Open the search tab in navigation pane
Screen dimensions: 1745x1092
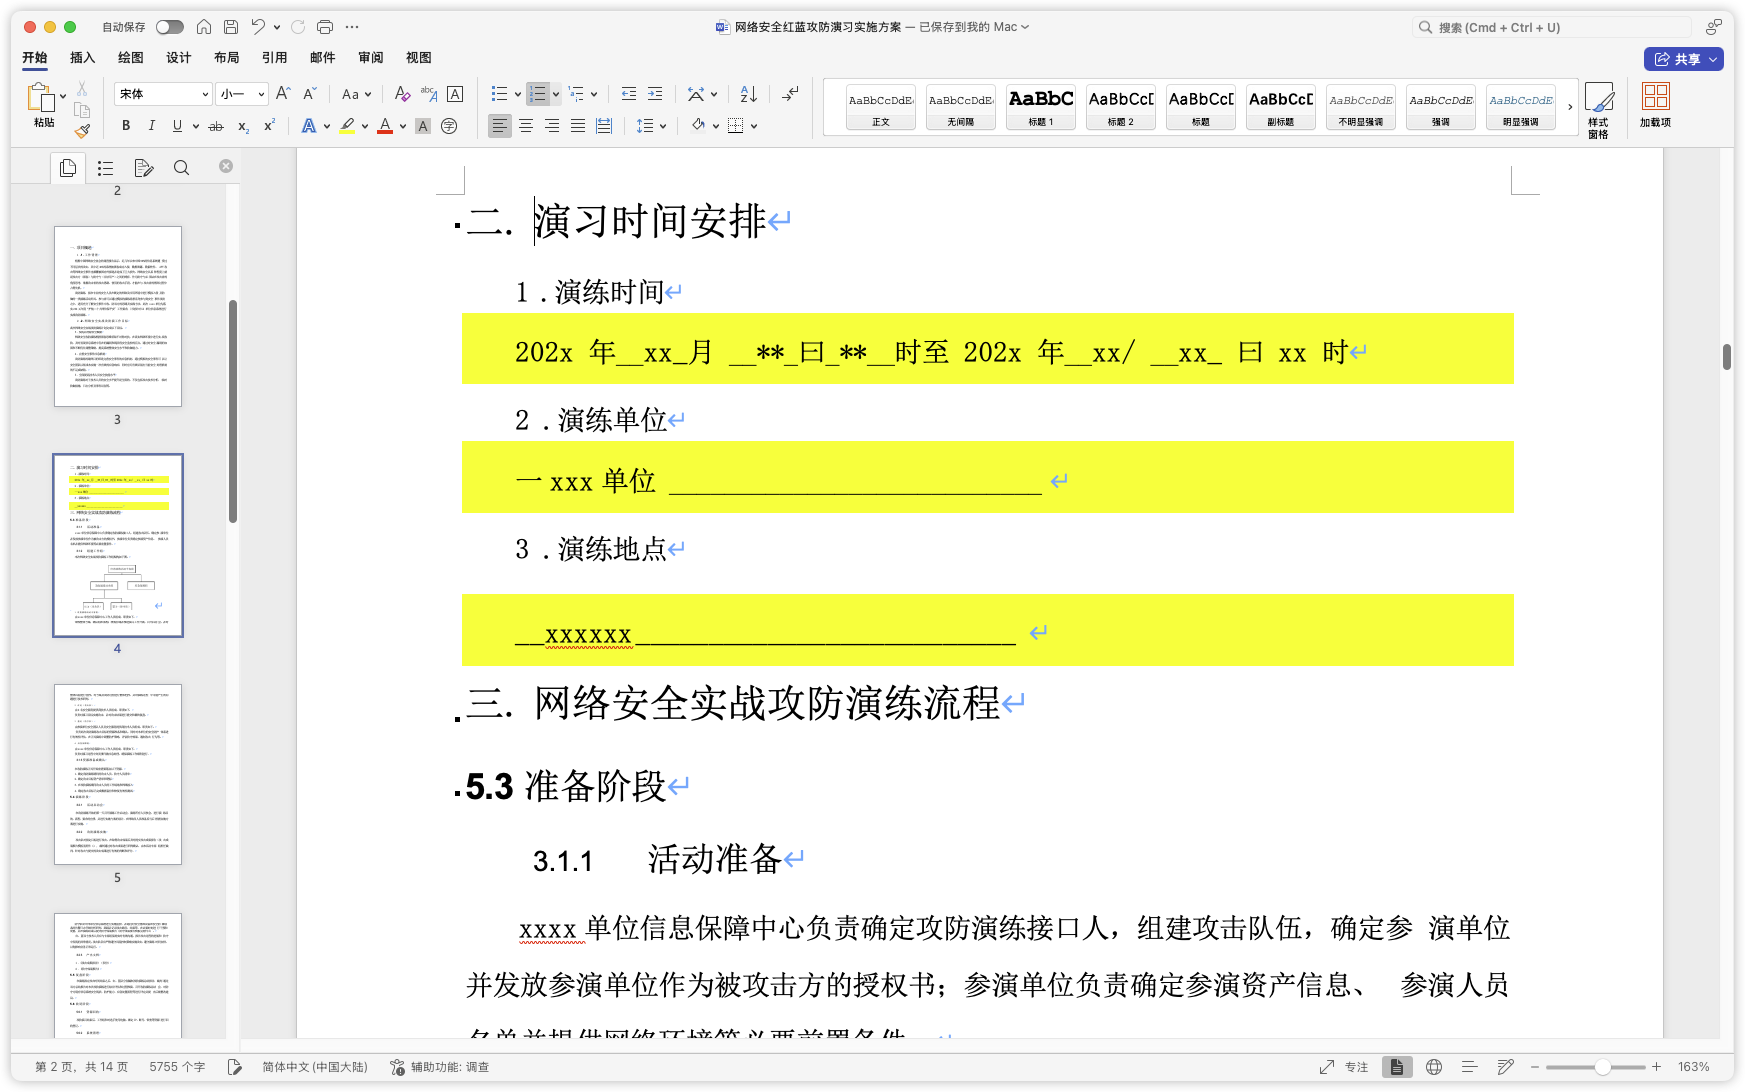point(181,168)
